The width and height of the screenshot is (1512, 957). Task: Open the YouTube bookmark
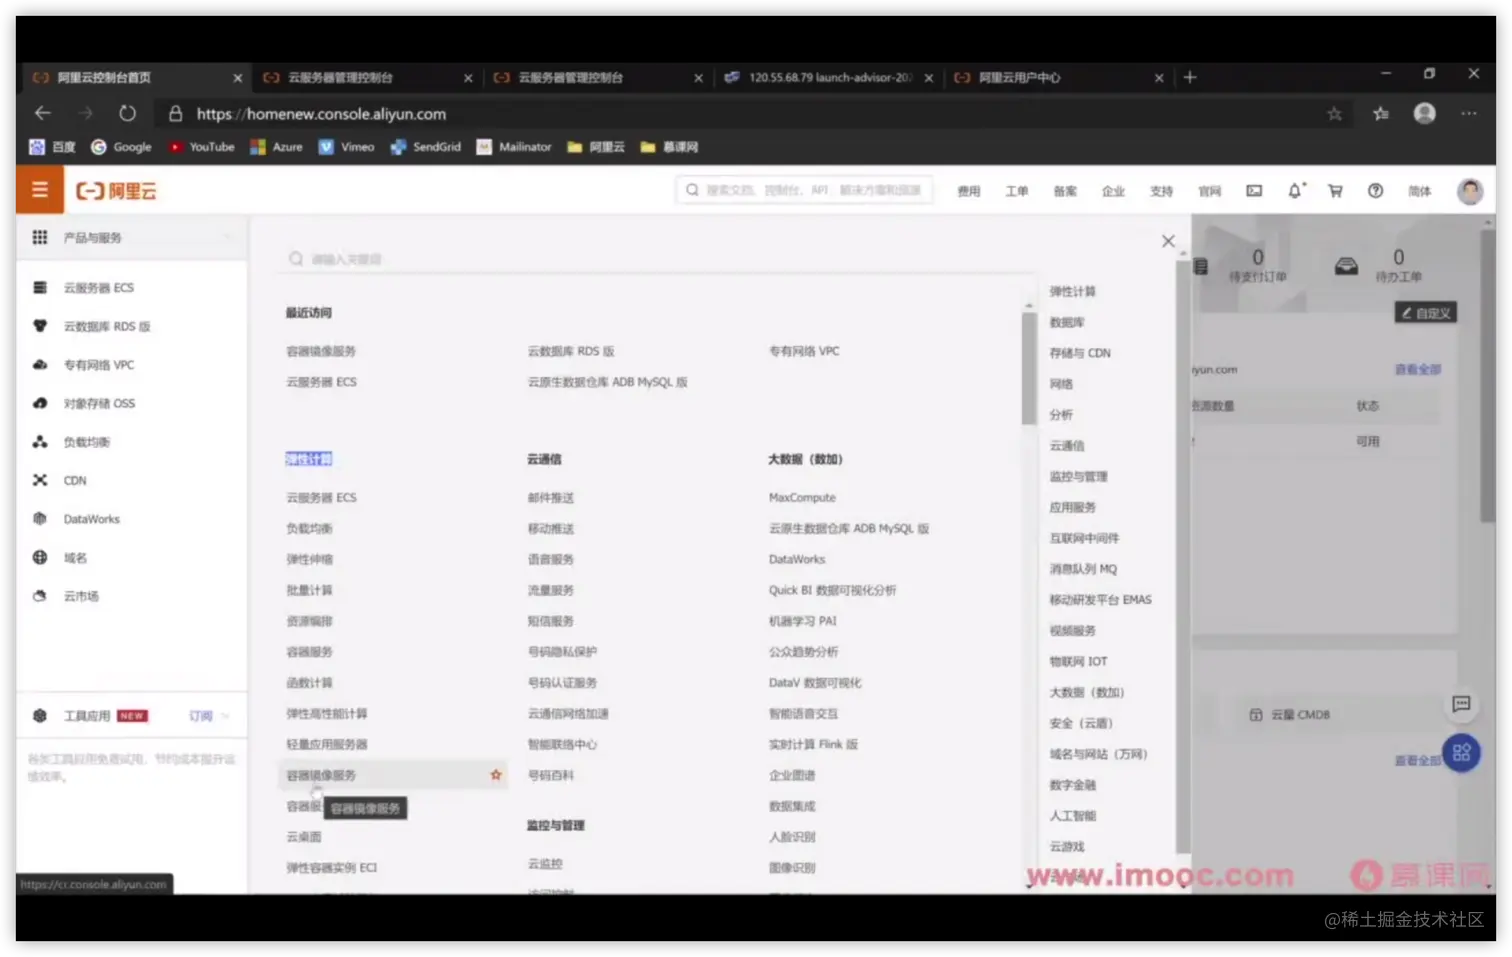click(201, 147)
